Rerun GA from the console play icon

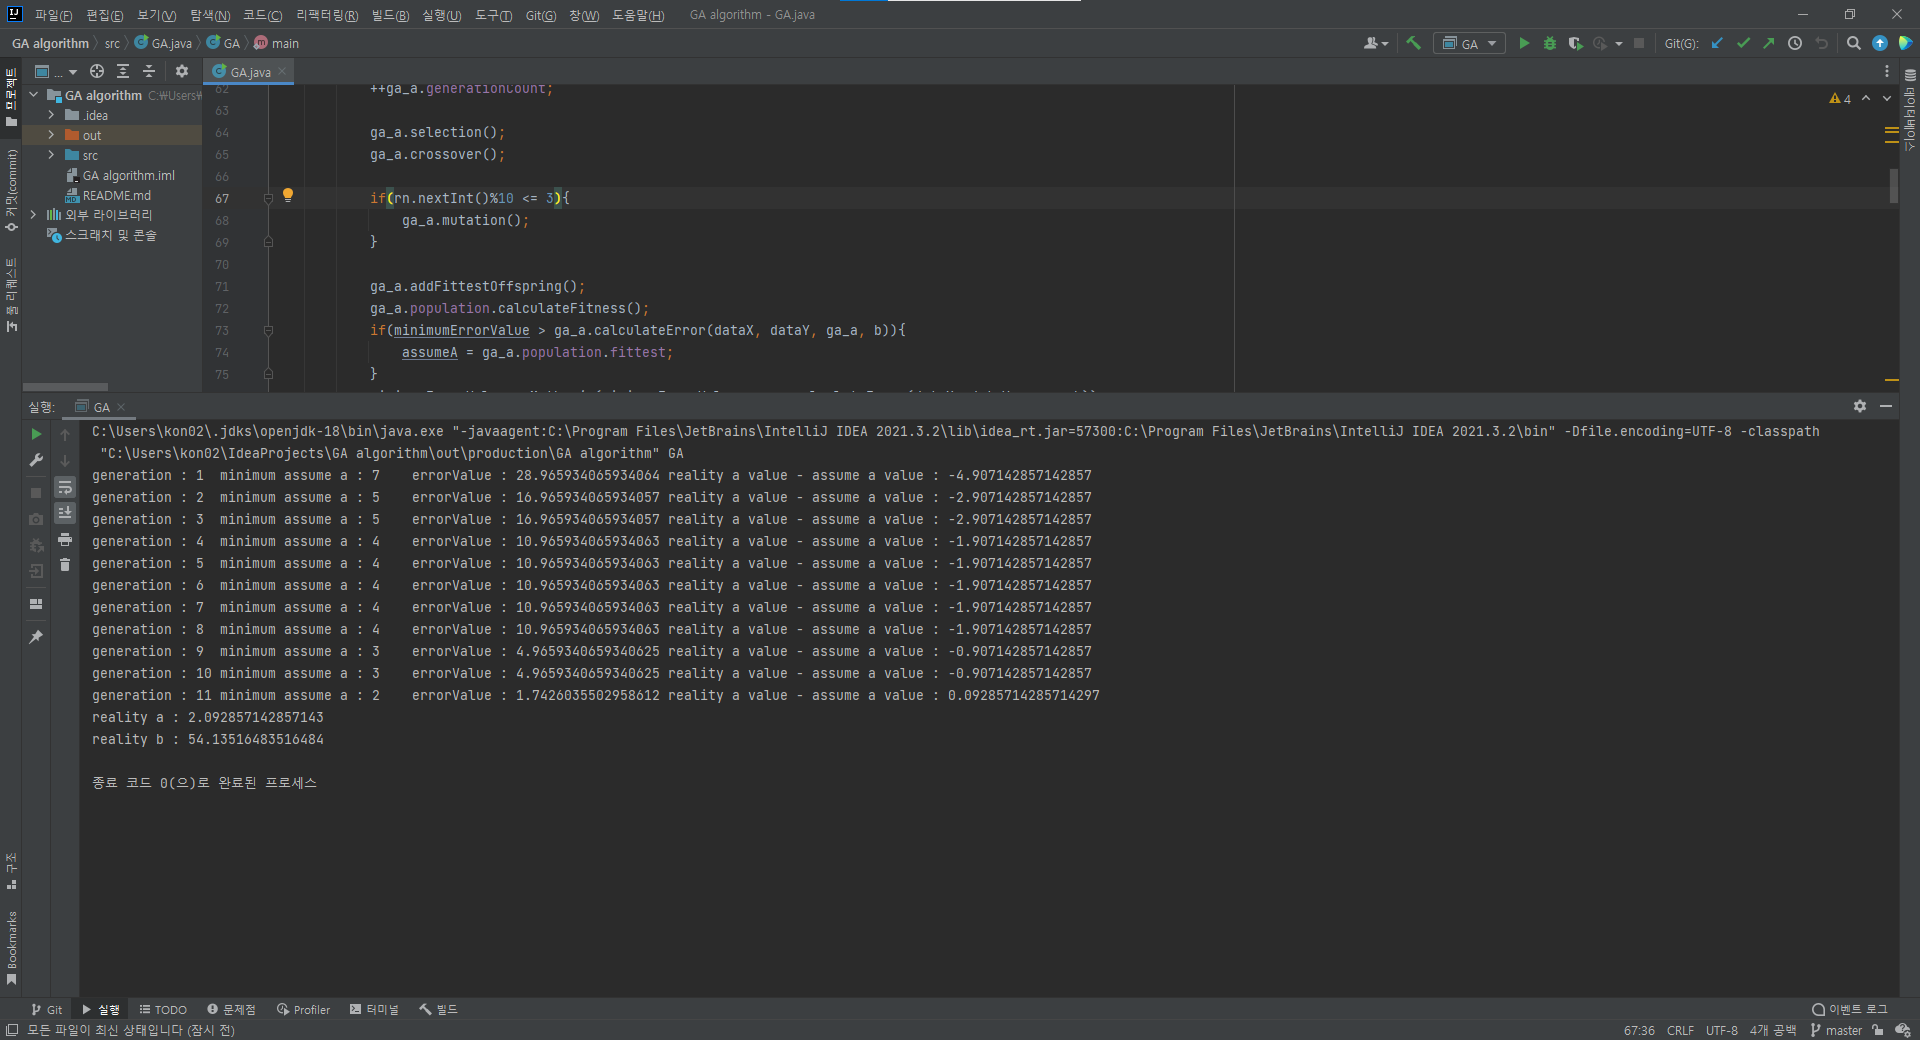(36, 434)
